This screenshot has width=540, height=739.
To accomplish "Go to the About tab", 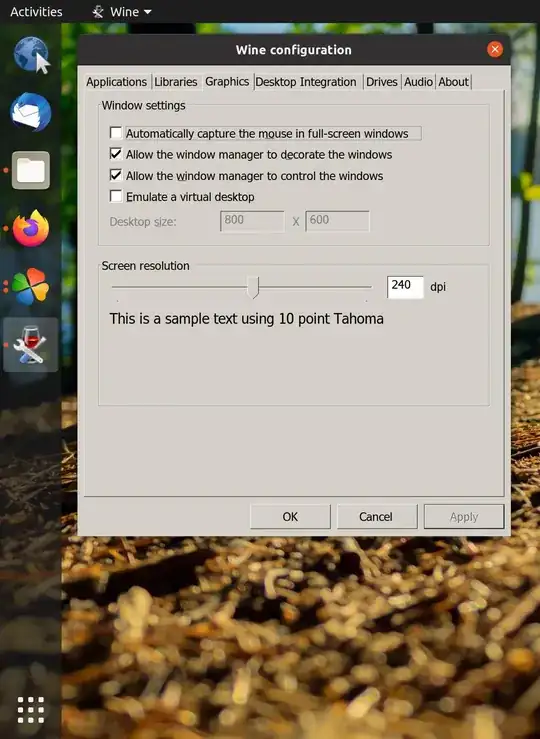I will point(453,82).
